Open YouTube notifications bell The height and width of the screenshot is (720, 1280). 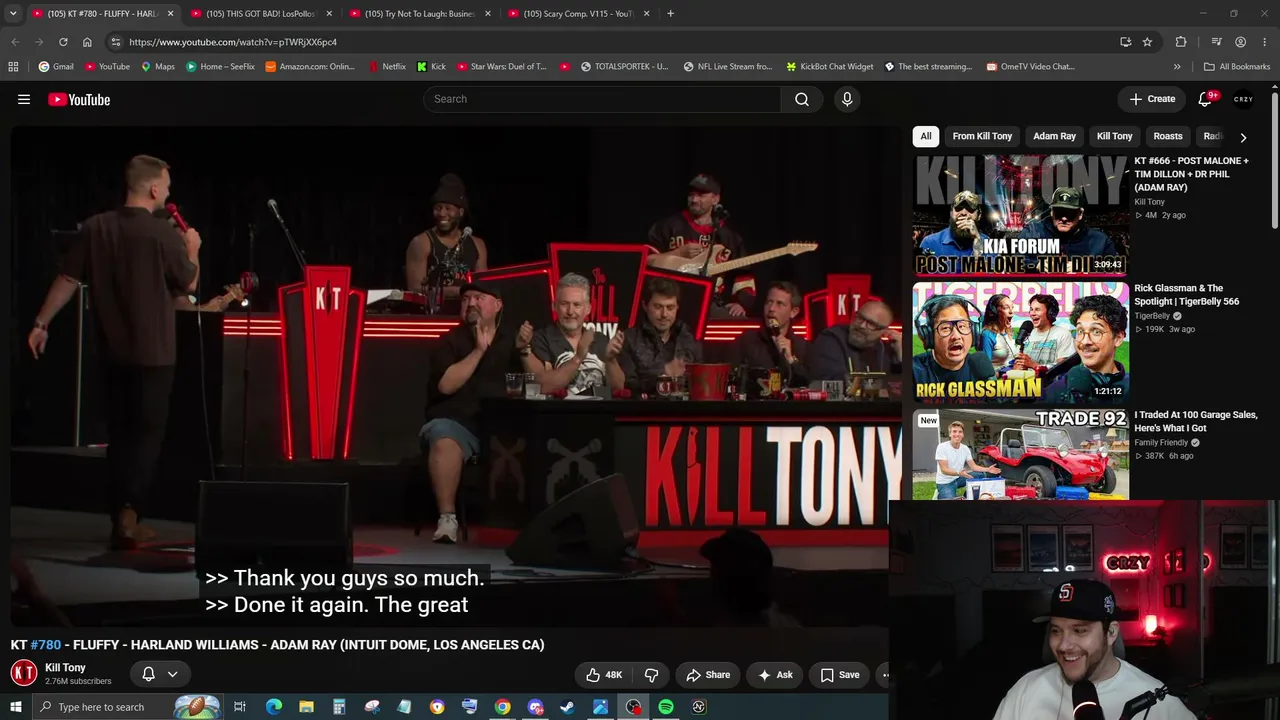(x=1206, y=99)
